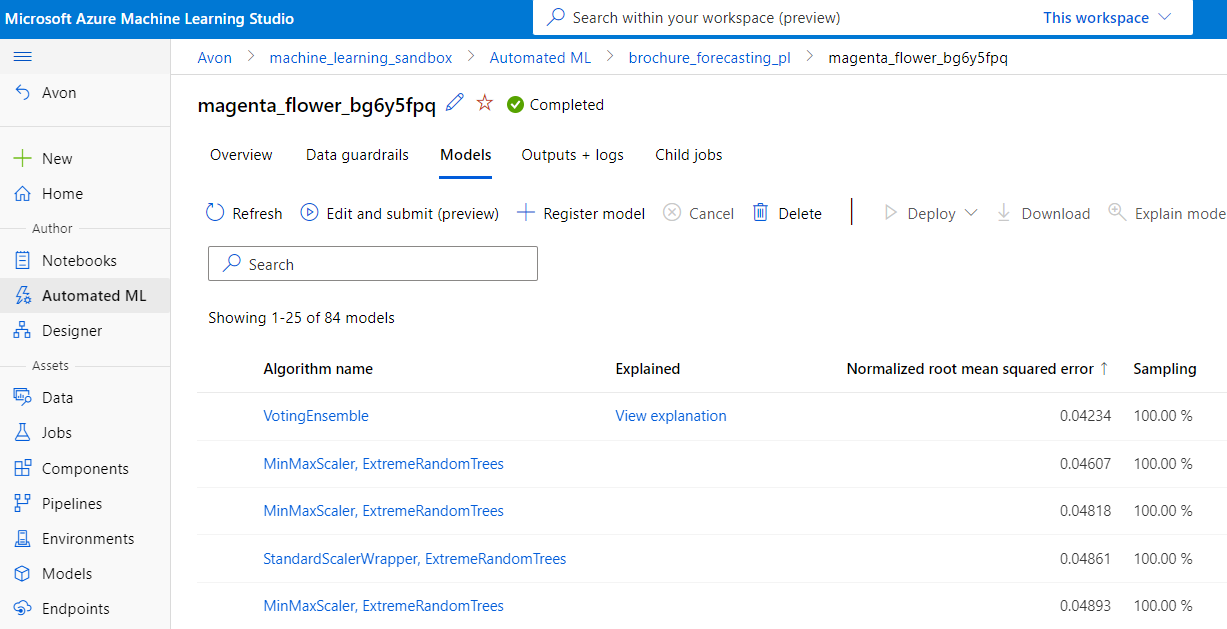Favorite the job with the star icon
This screenshot has height=629, width=1227.
[x=485, y=102]
